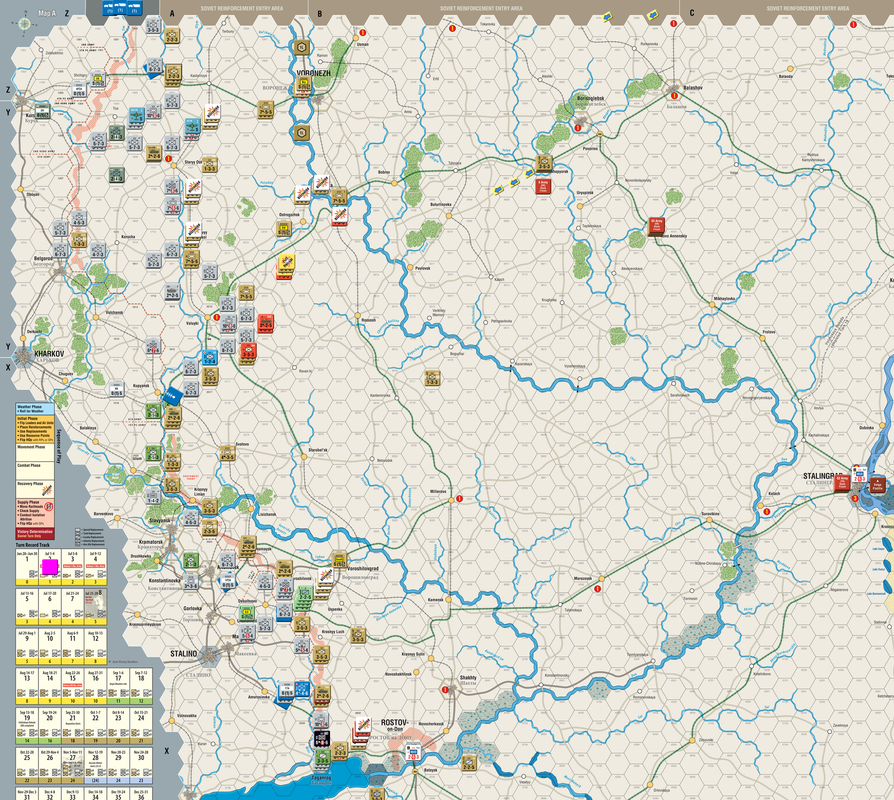Click the compass rose beside Map A
The height and width of the screenshot is (800, 894).
(25, 24)
